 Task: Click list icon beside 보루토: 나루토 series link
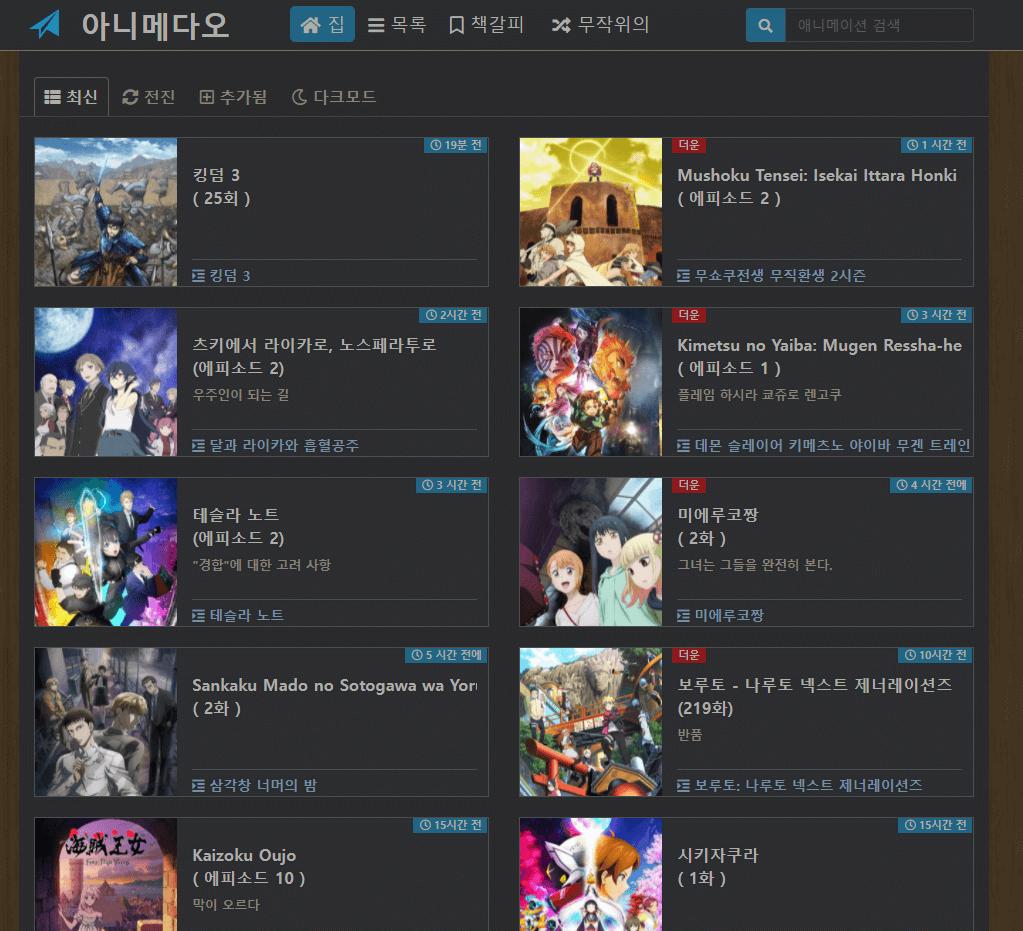683,786
